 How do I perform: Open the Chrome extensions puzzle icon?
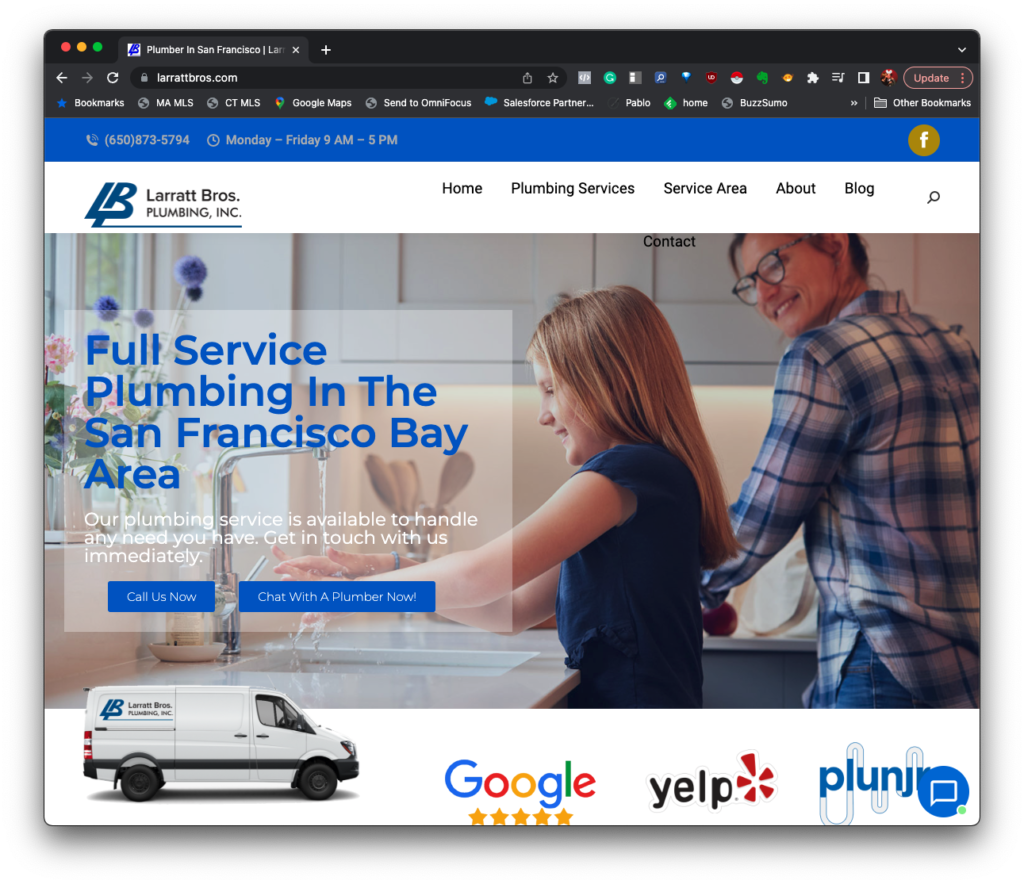(813, 78)
